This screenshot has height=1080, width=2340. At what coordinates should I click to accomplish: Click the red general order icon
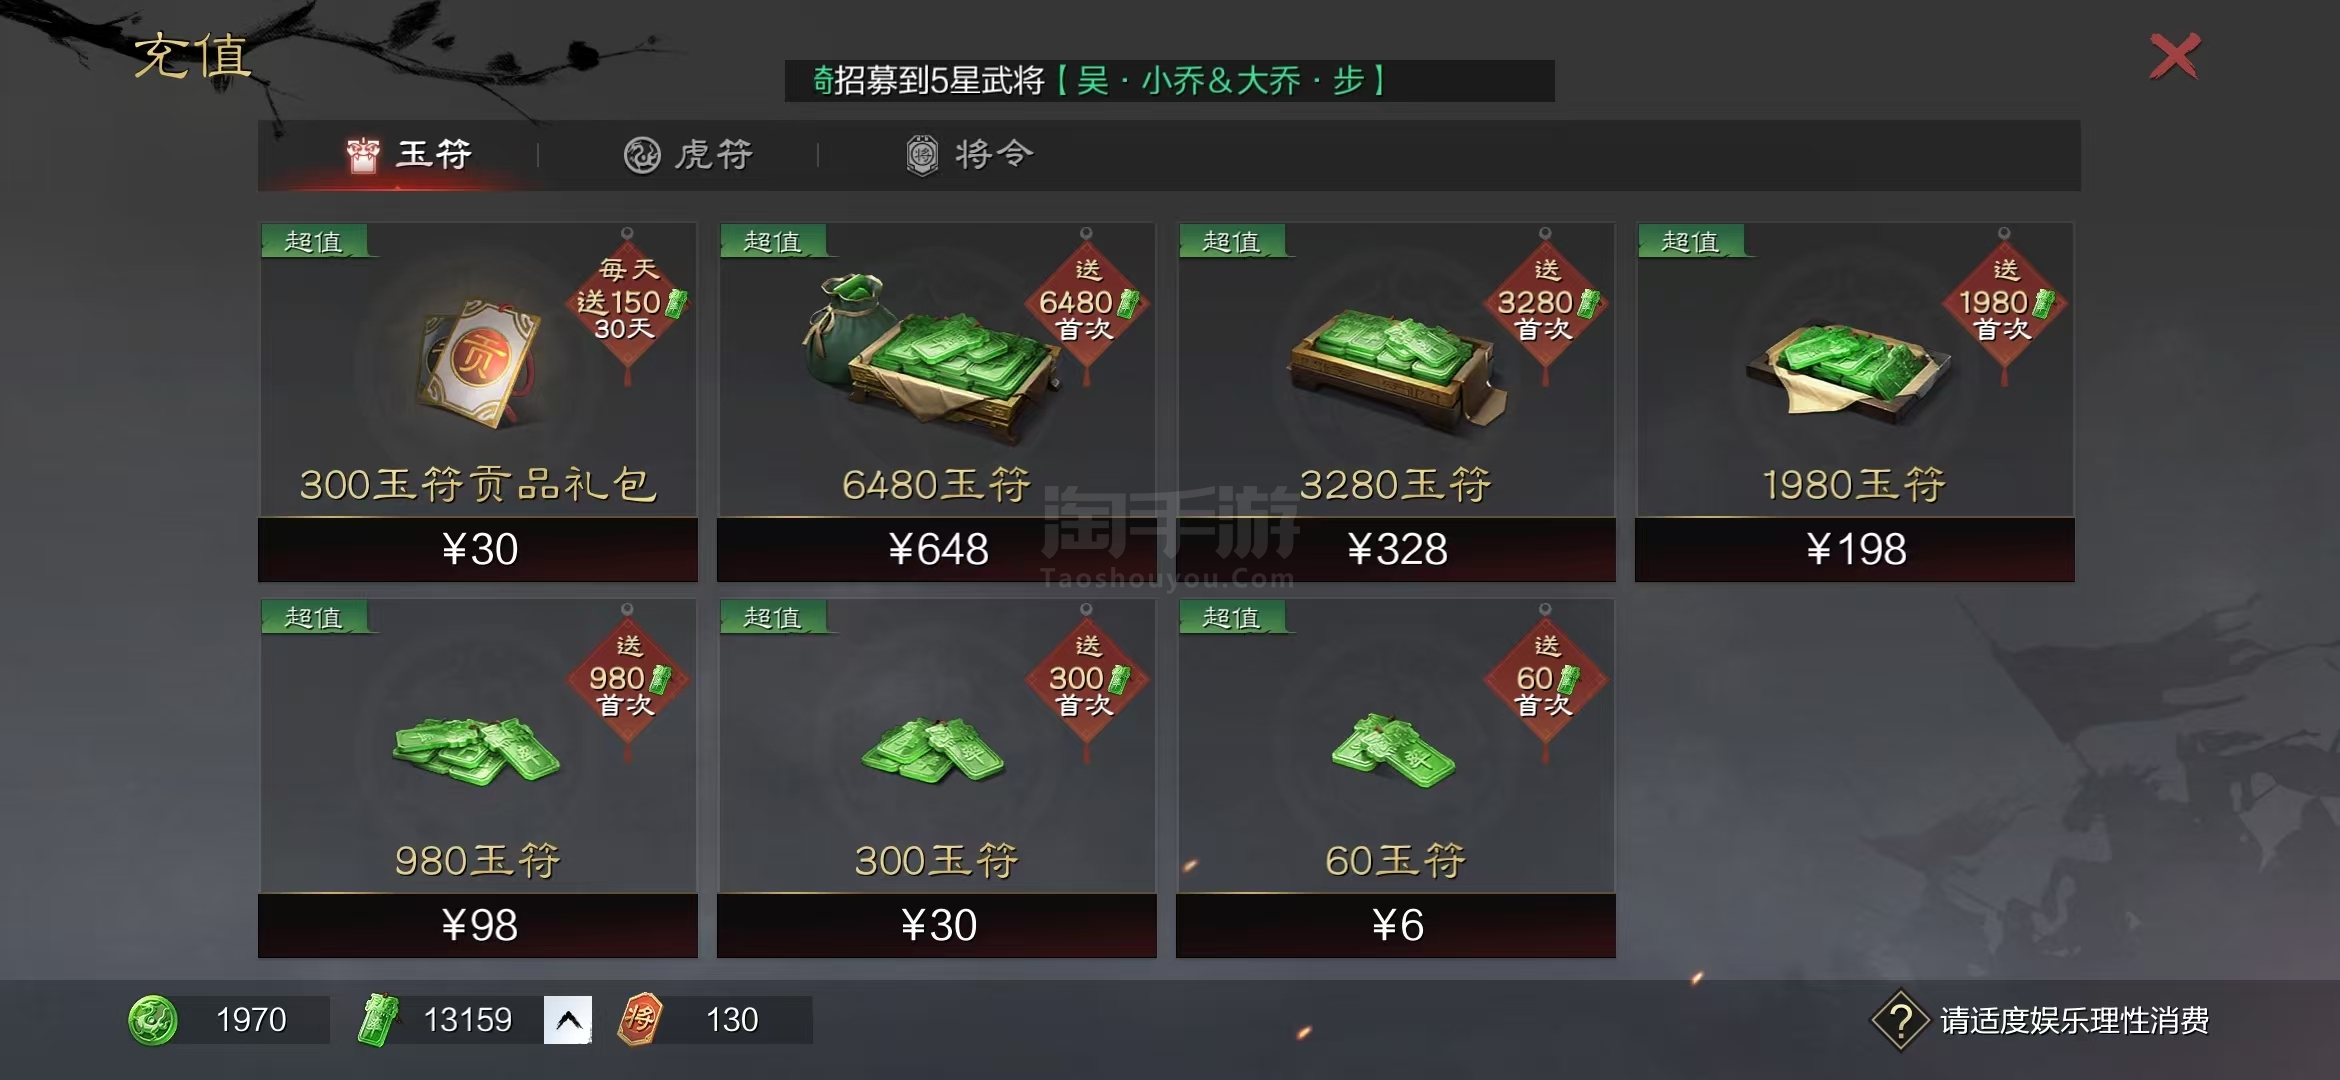click(640, 1020)
